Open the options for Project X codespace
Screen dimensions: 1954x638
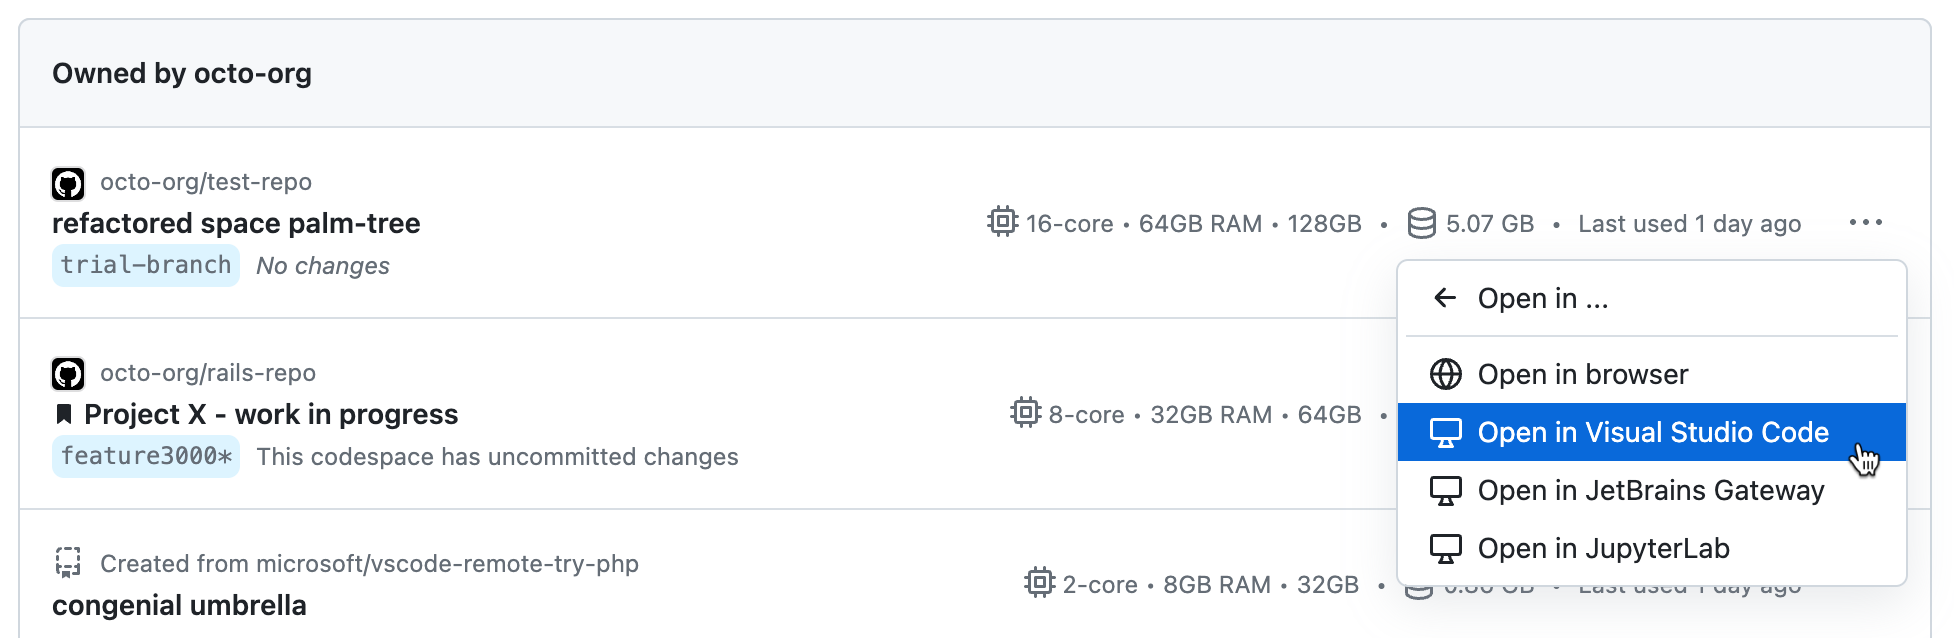pyautogui.click(x=1866, y=414)
